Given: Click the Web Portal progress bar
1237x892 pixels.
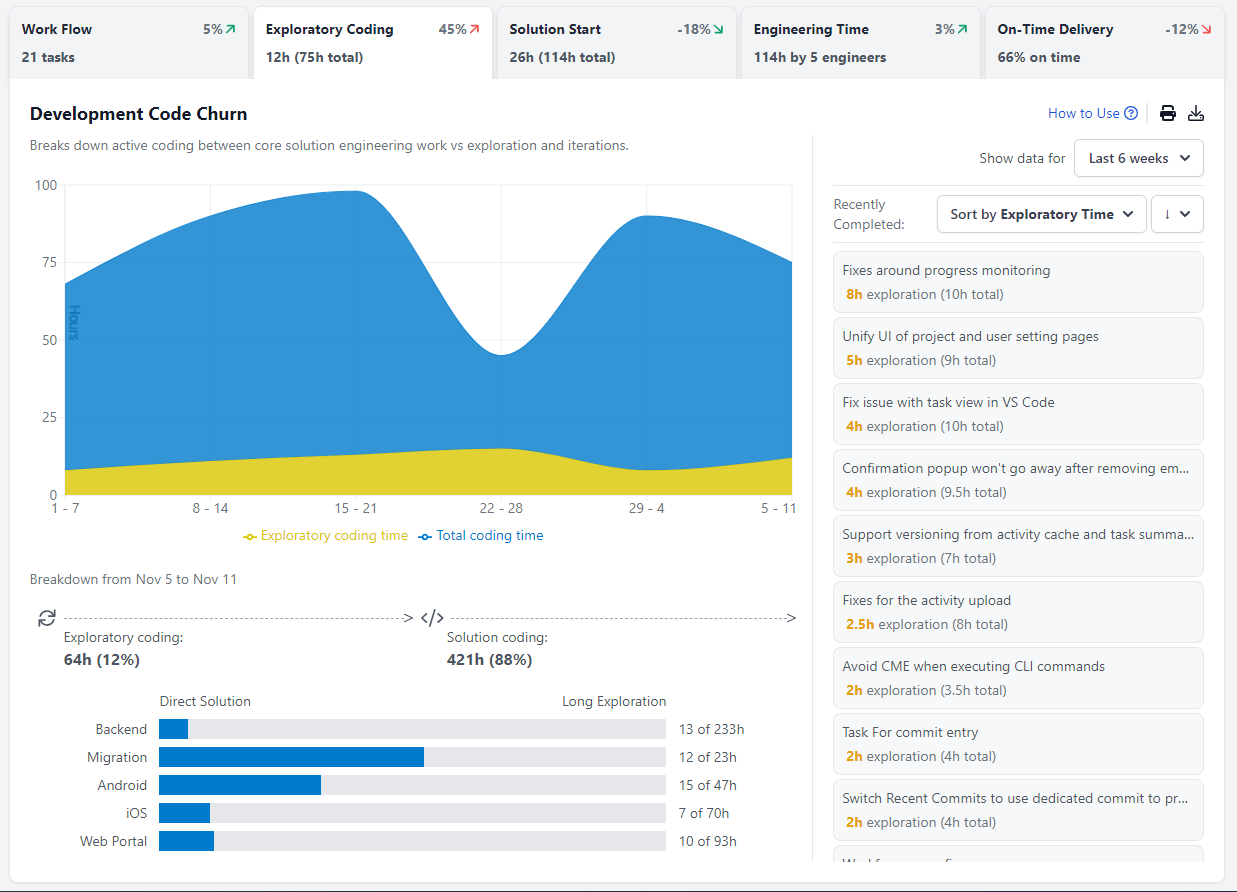Looking at the screenshot, I should click(x=412, y=841).
